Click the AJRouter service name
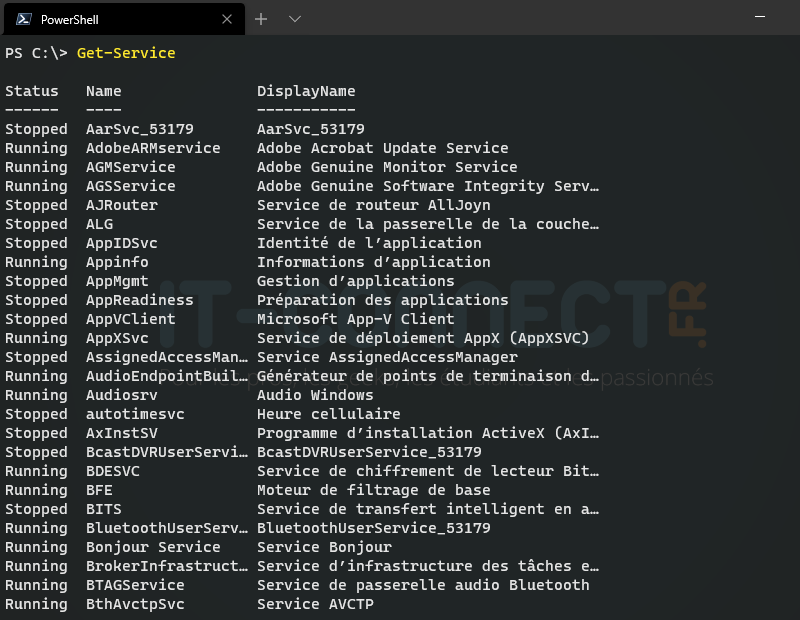This screenshot has width=800, height=620. click(x=122, y=205)
